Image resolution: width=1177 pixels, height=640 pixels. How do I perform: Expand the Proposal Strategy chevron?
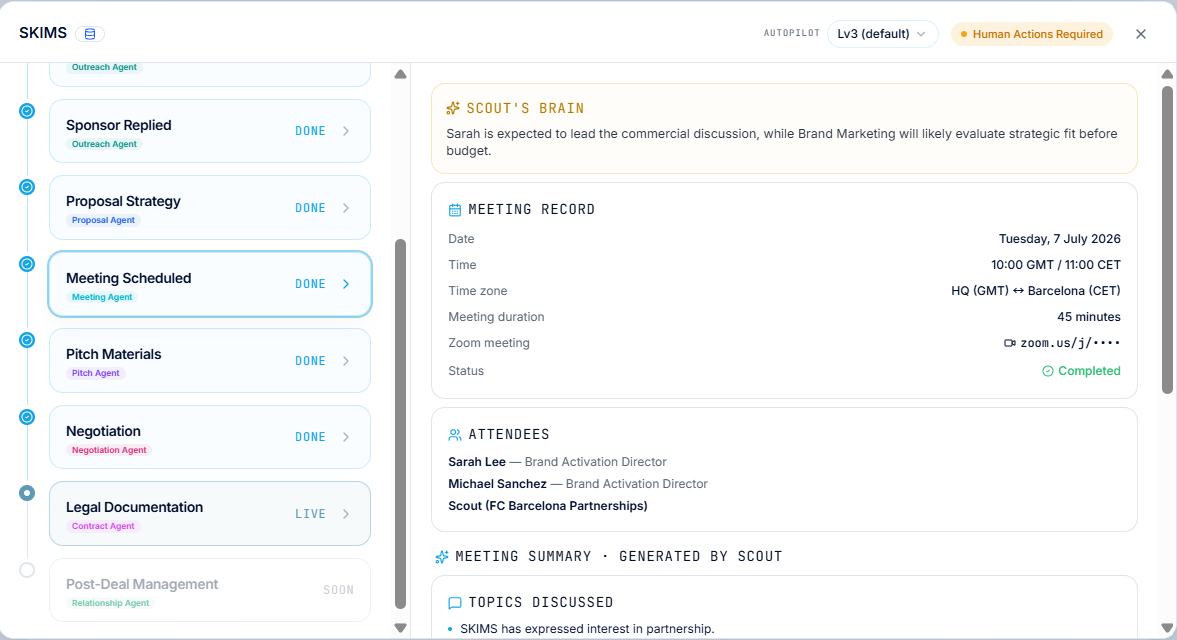click(346, 208)
